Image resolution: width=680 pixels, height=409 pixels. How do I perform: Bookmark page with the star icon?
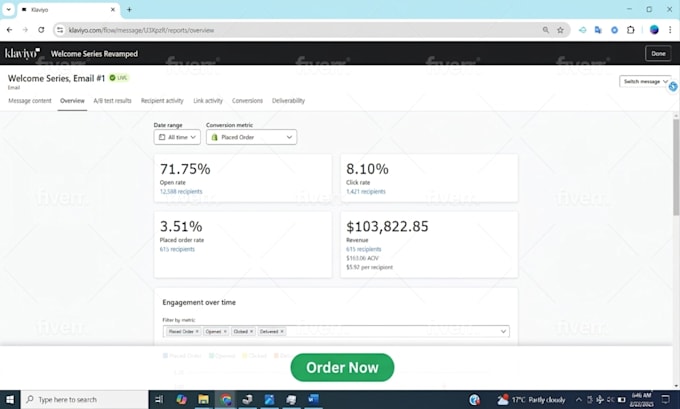[x=560, y=30]
